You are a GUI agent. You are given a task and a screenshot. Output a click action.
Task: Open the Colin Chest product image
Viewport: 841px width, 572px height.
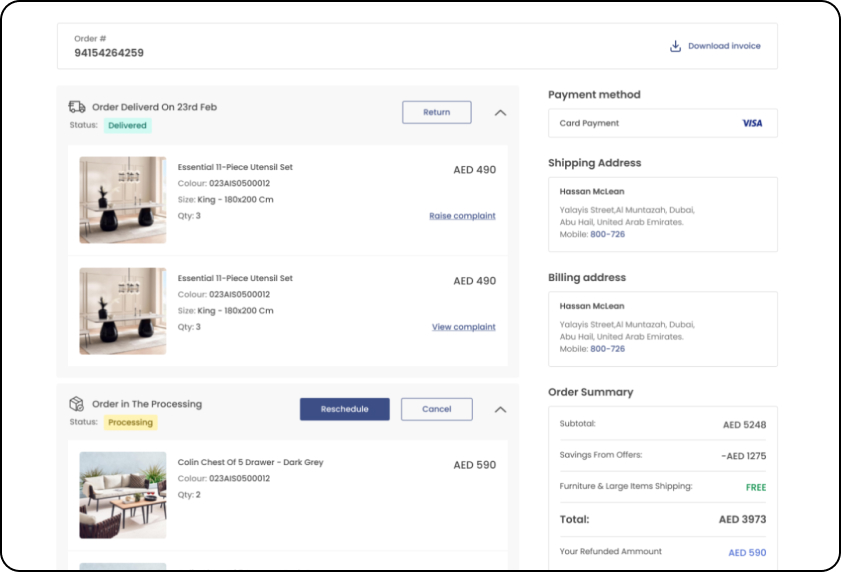(x=123, y=495)
